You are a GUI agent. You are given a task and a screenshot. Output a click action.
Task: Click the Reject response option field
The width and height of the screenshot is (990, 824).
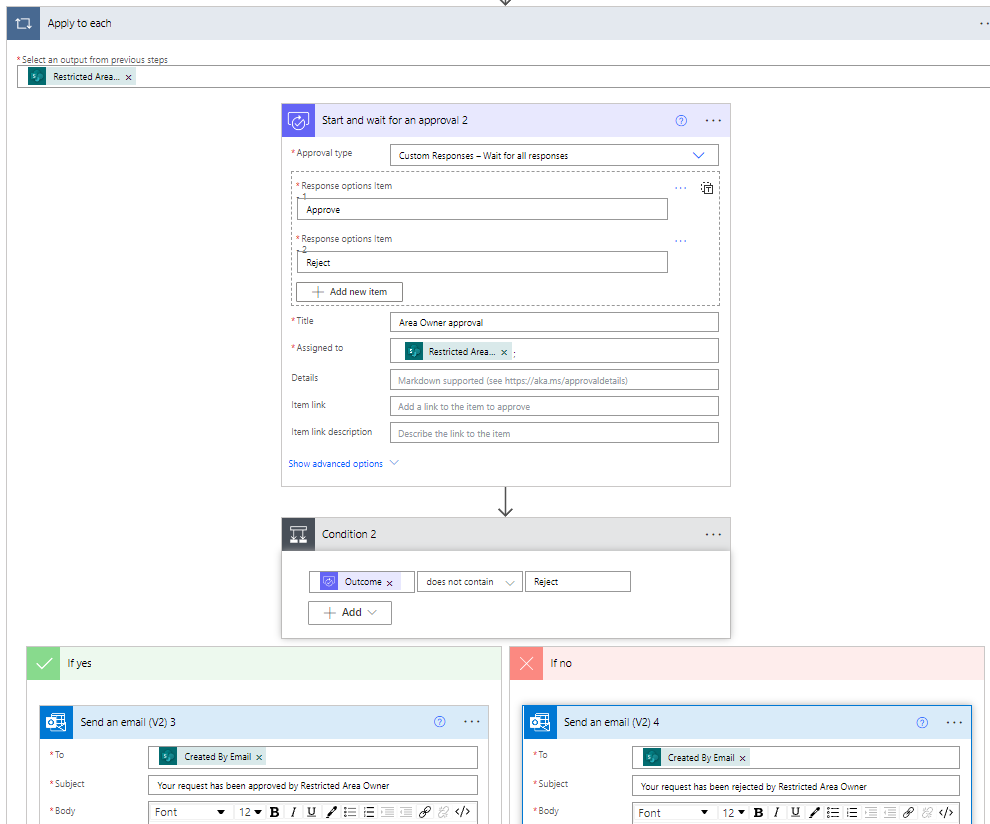click(x=482, y=263)
